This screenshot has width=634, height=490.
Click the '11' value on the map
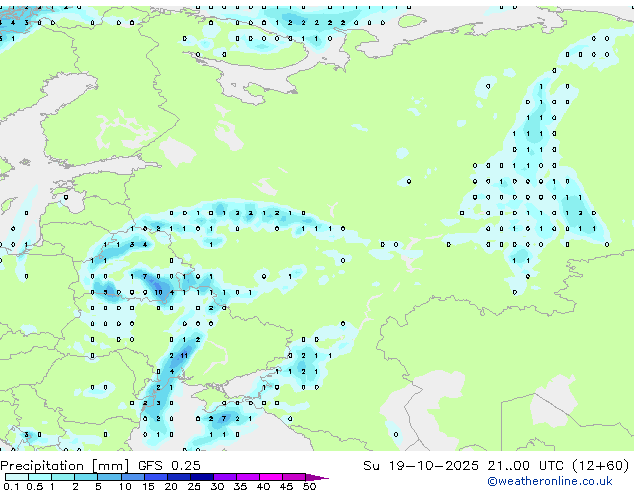(x=184, y=356)
